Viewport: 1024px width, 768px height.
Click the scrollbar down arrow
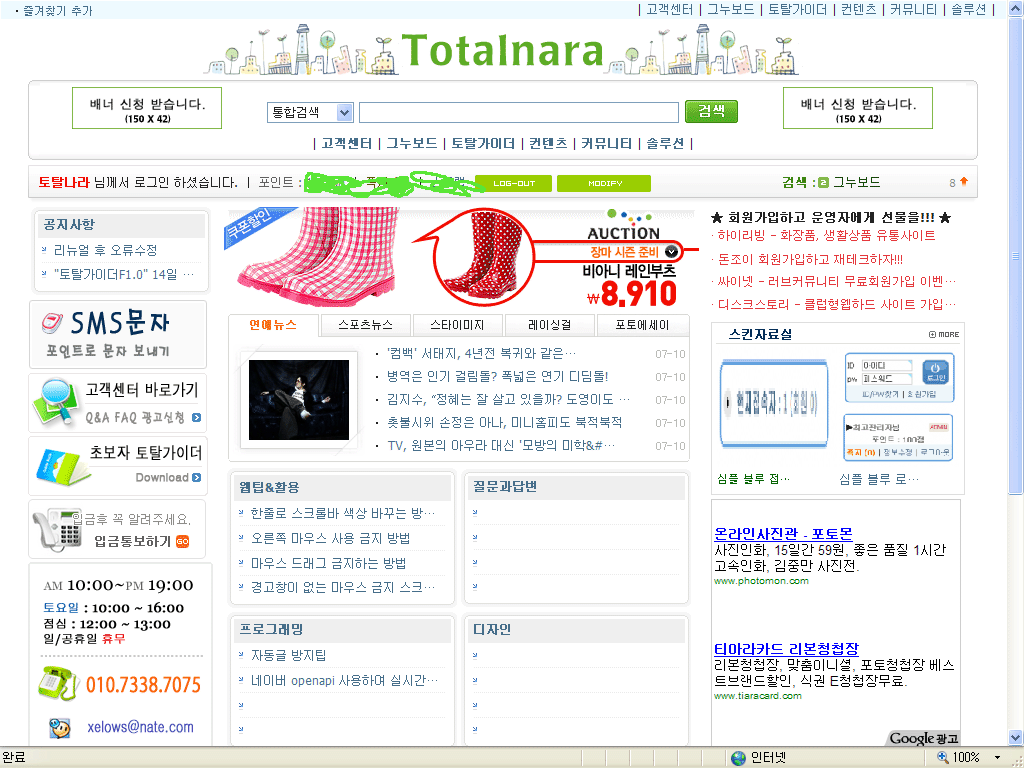[1016, 739]
